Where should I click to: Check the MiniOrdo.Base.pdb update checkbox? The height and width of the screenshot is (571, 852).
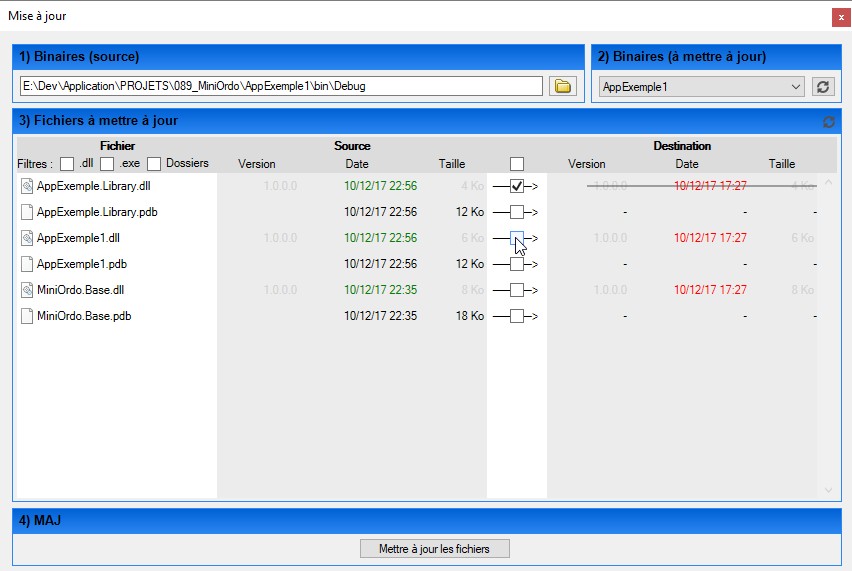(517, 316)
